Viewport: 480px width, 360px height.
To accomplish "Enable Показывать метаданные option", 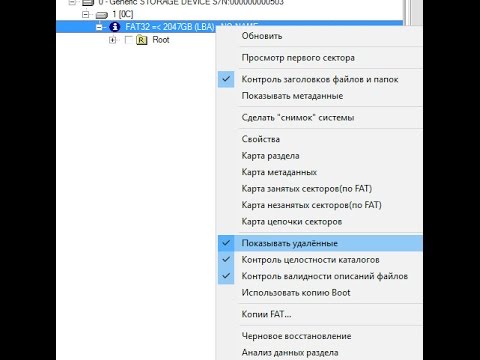I will coord(320,96).
